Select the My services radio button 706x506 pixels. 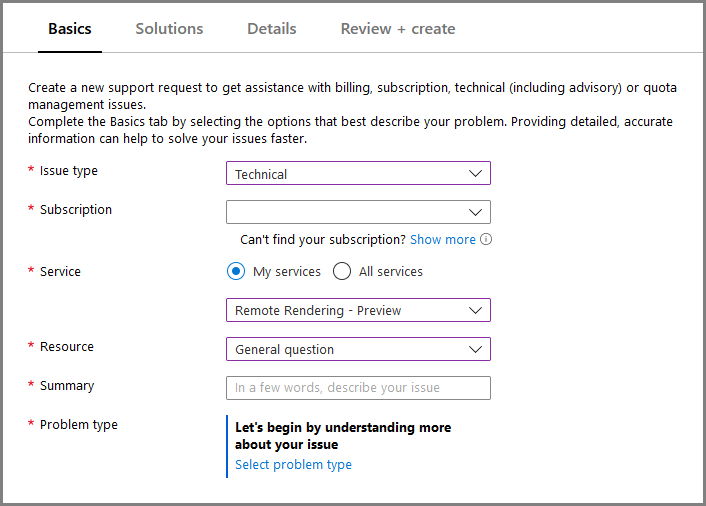click(x=236, y=271)
